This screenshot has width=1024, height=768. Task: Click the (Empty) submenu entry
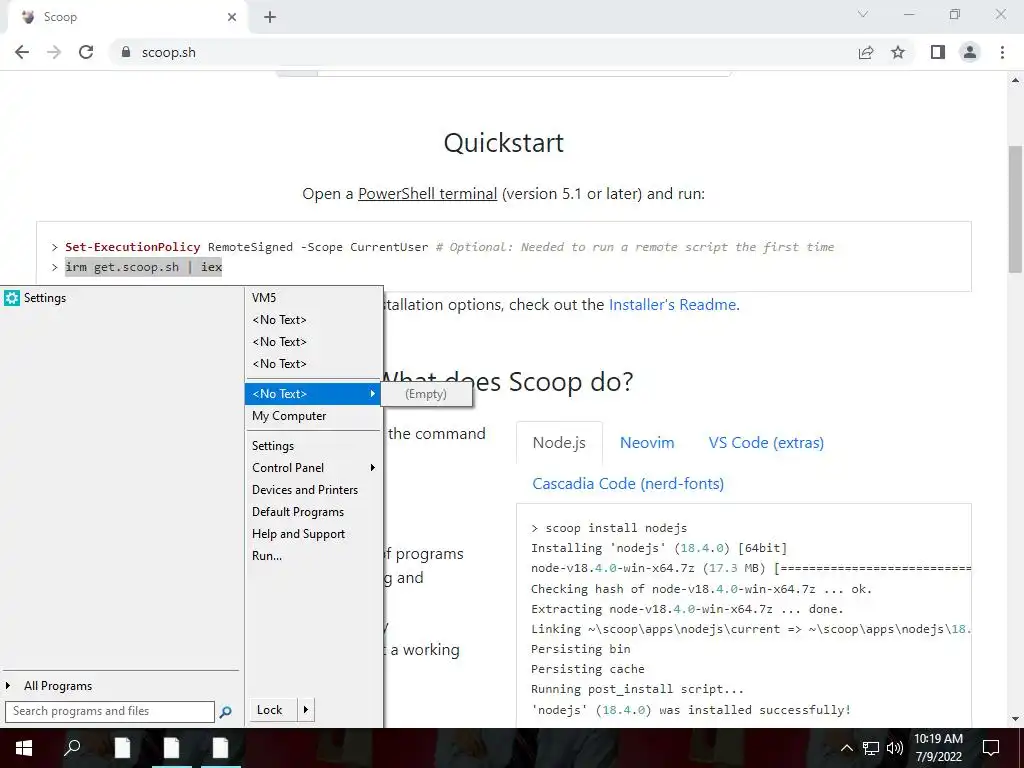tap(426, 394)
